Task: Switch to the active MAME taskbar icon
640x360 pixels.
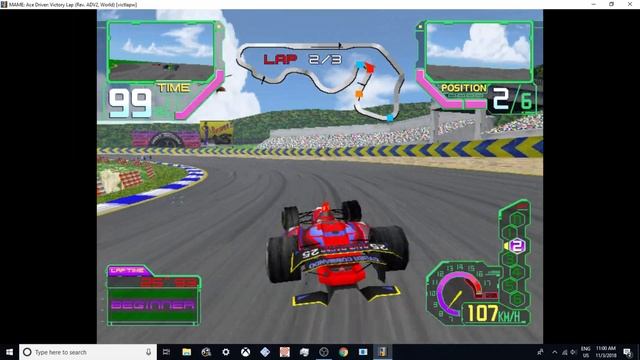Action: pyautogui.click(x=382, y=352)
